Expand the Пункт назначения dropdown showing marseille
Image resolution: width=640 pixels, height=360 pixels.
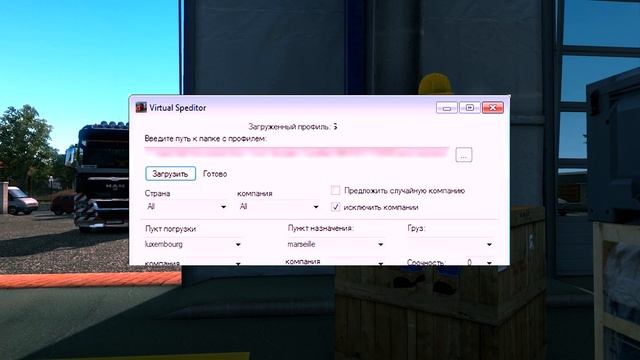(x=336, y=244)
